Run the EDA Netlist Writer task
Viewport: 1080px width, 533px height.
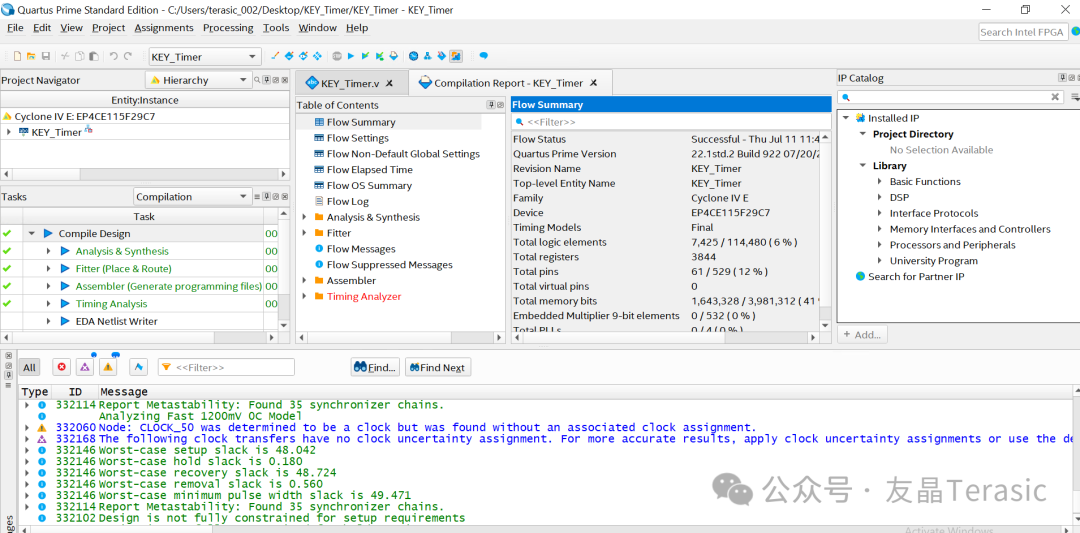116,322
